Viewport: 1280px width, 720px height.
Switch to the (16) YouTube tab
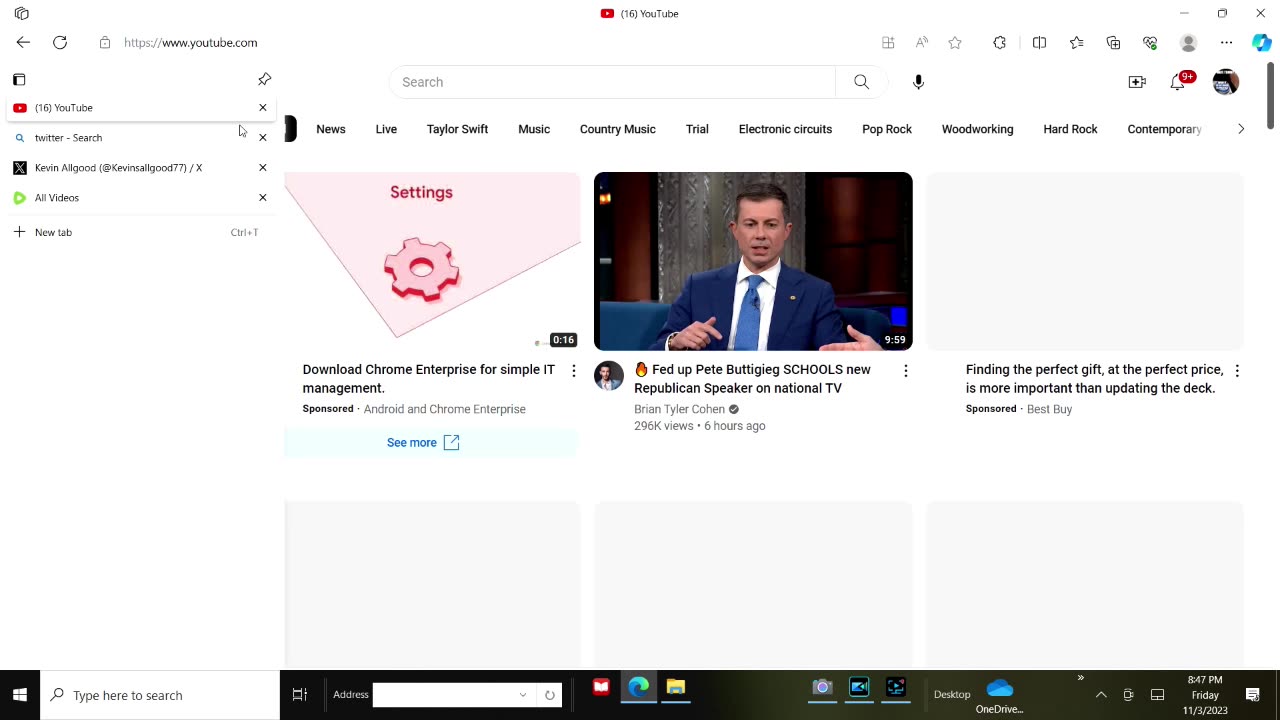(140, 107)
